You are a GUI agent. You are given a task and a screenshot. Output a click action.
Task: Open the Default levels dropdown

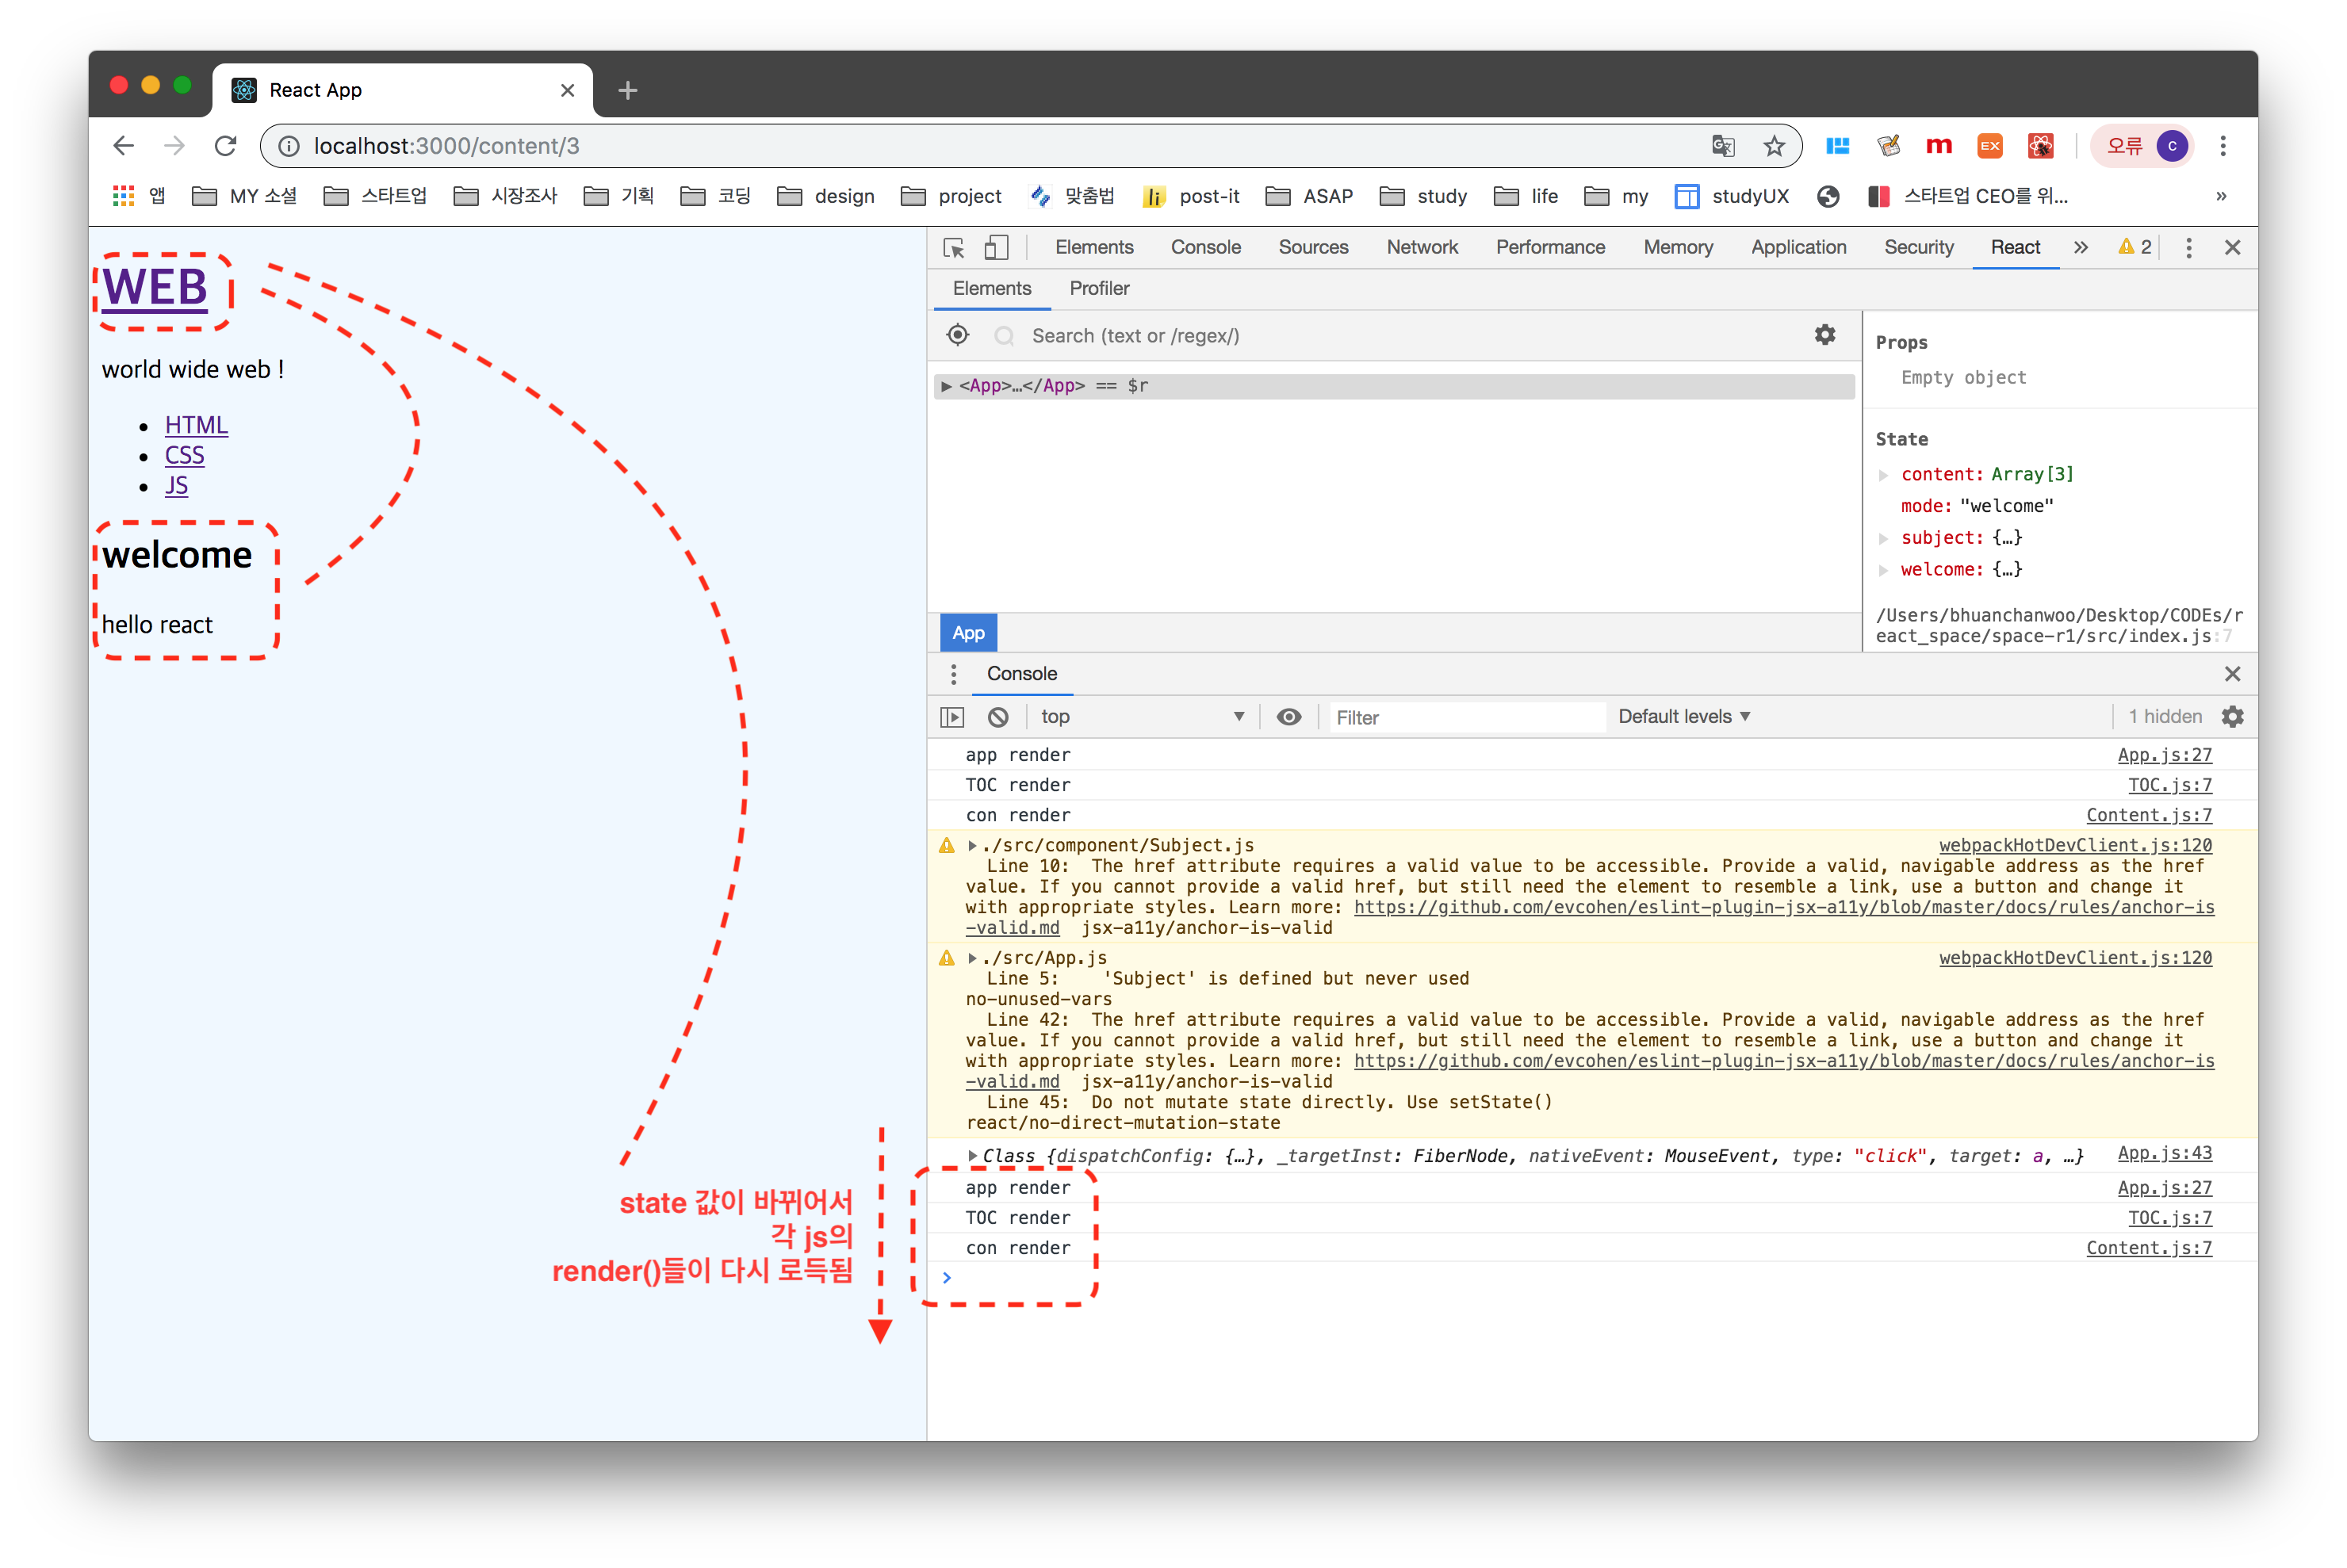(1683, 716)
